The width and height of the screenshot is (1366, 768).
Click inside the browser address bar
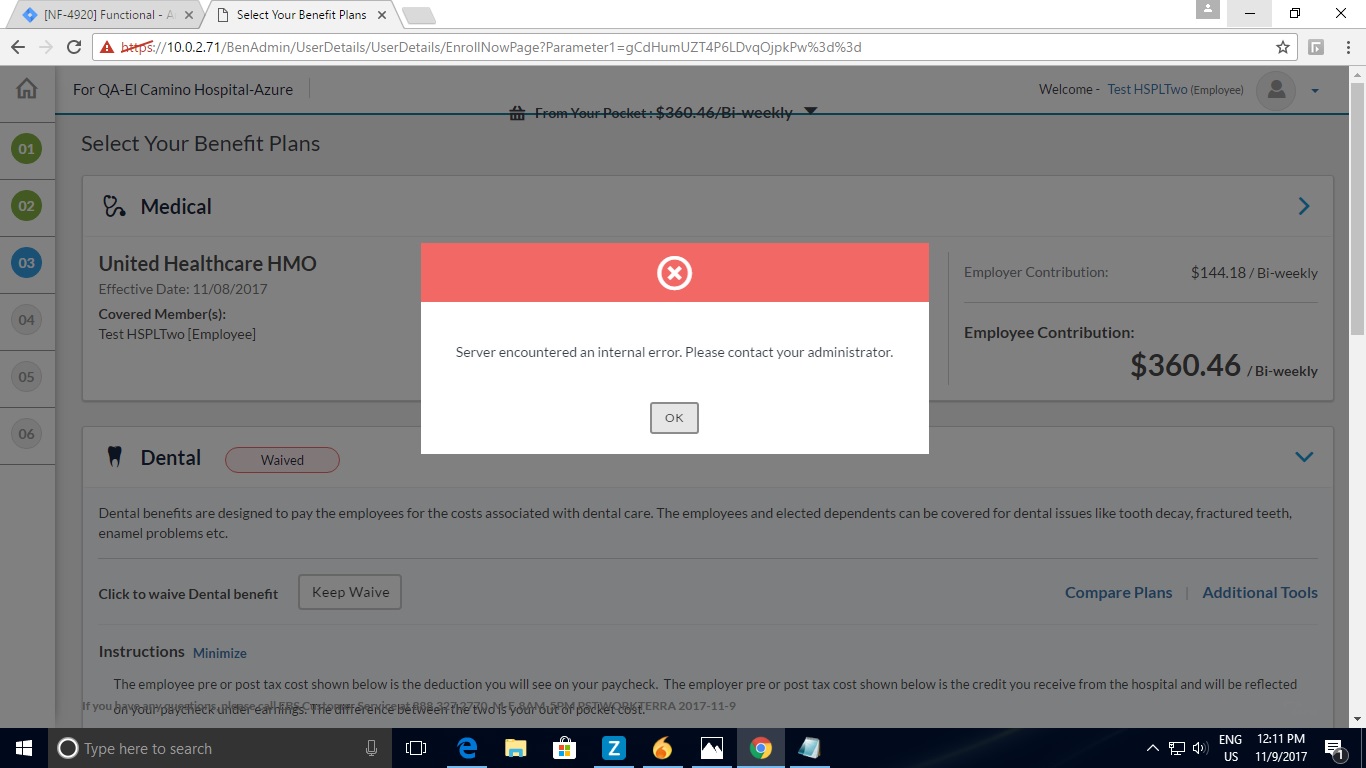(x=600, y=46)
